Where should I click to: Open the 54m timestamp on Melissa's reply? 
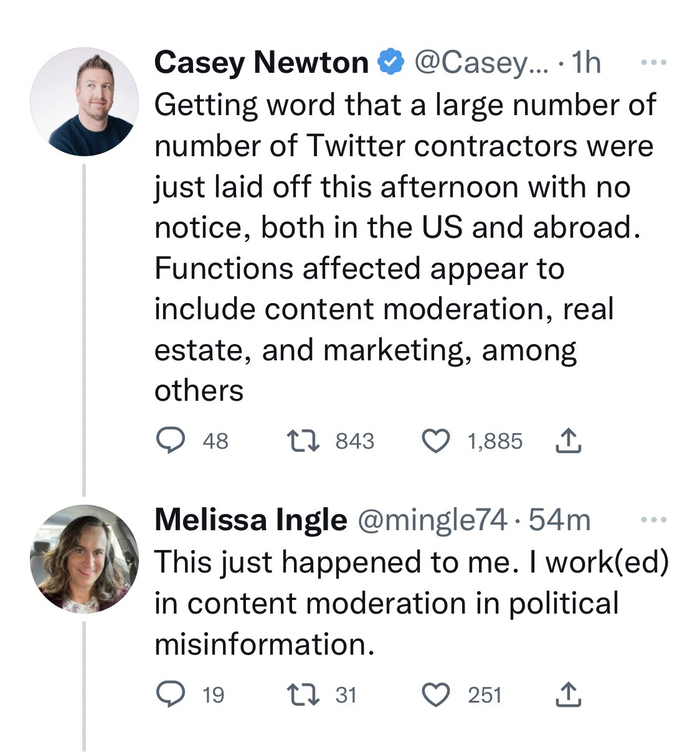[560, 521]
